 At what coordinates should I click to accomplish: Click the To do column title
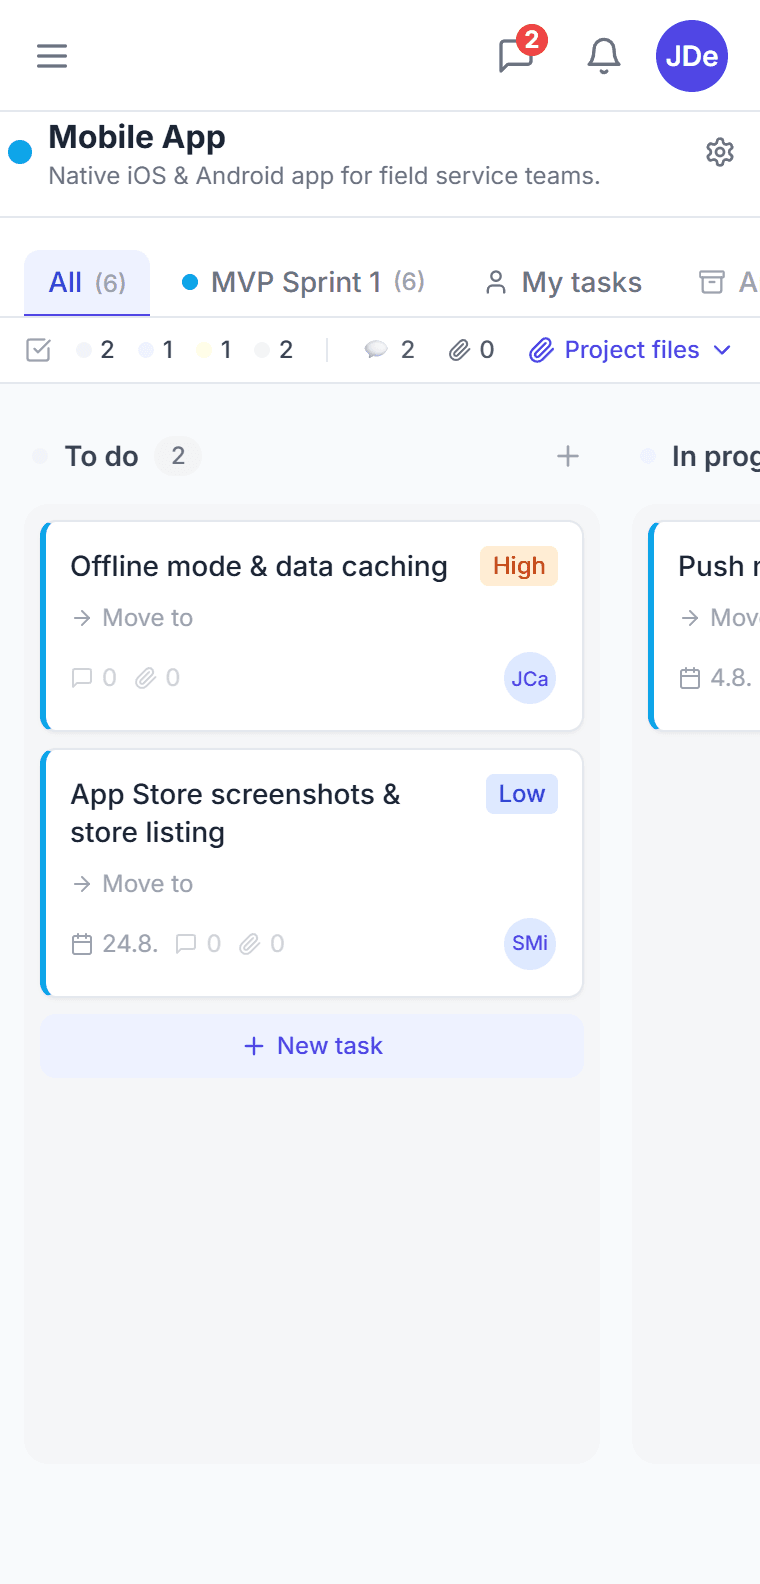[x=102, y=456]
